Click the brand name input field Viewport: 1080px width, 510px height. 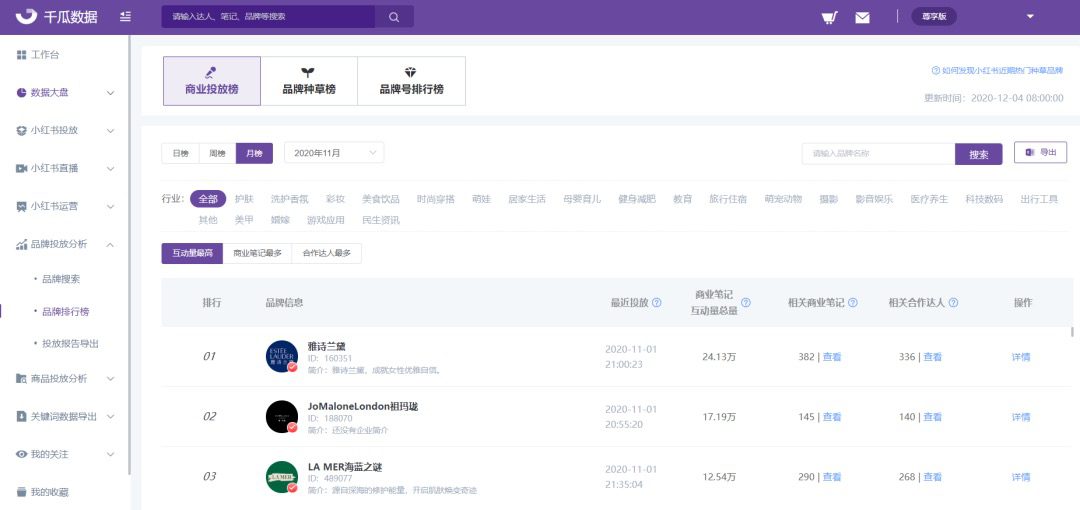(x=878, y=154)
